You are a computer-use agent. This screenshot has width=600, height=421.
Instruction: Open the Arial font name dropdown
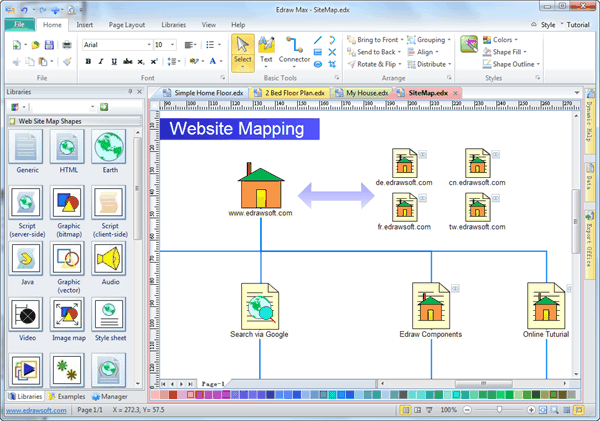point(149,45)
